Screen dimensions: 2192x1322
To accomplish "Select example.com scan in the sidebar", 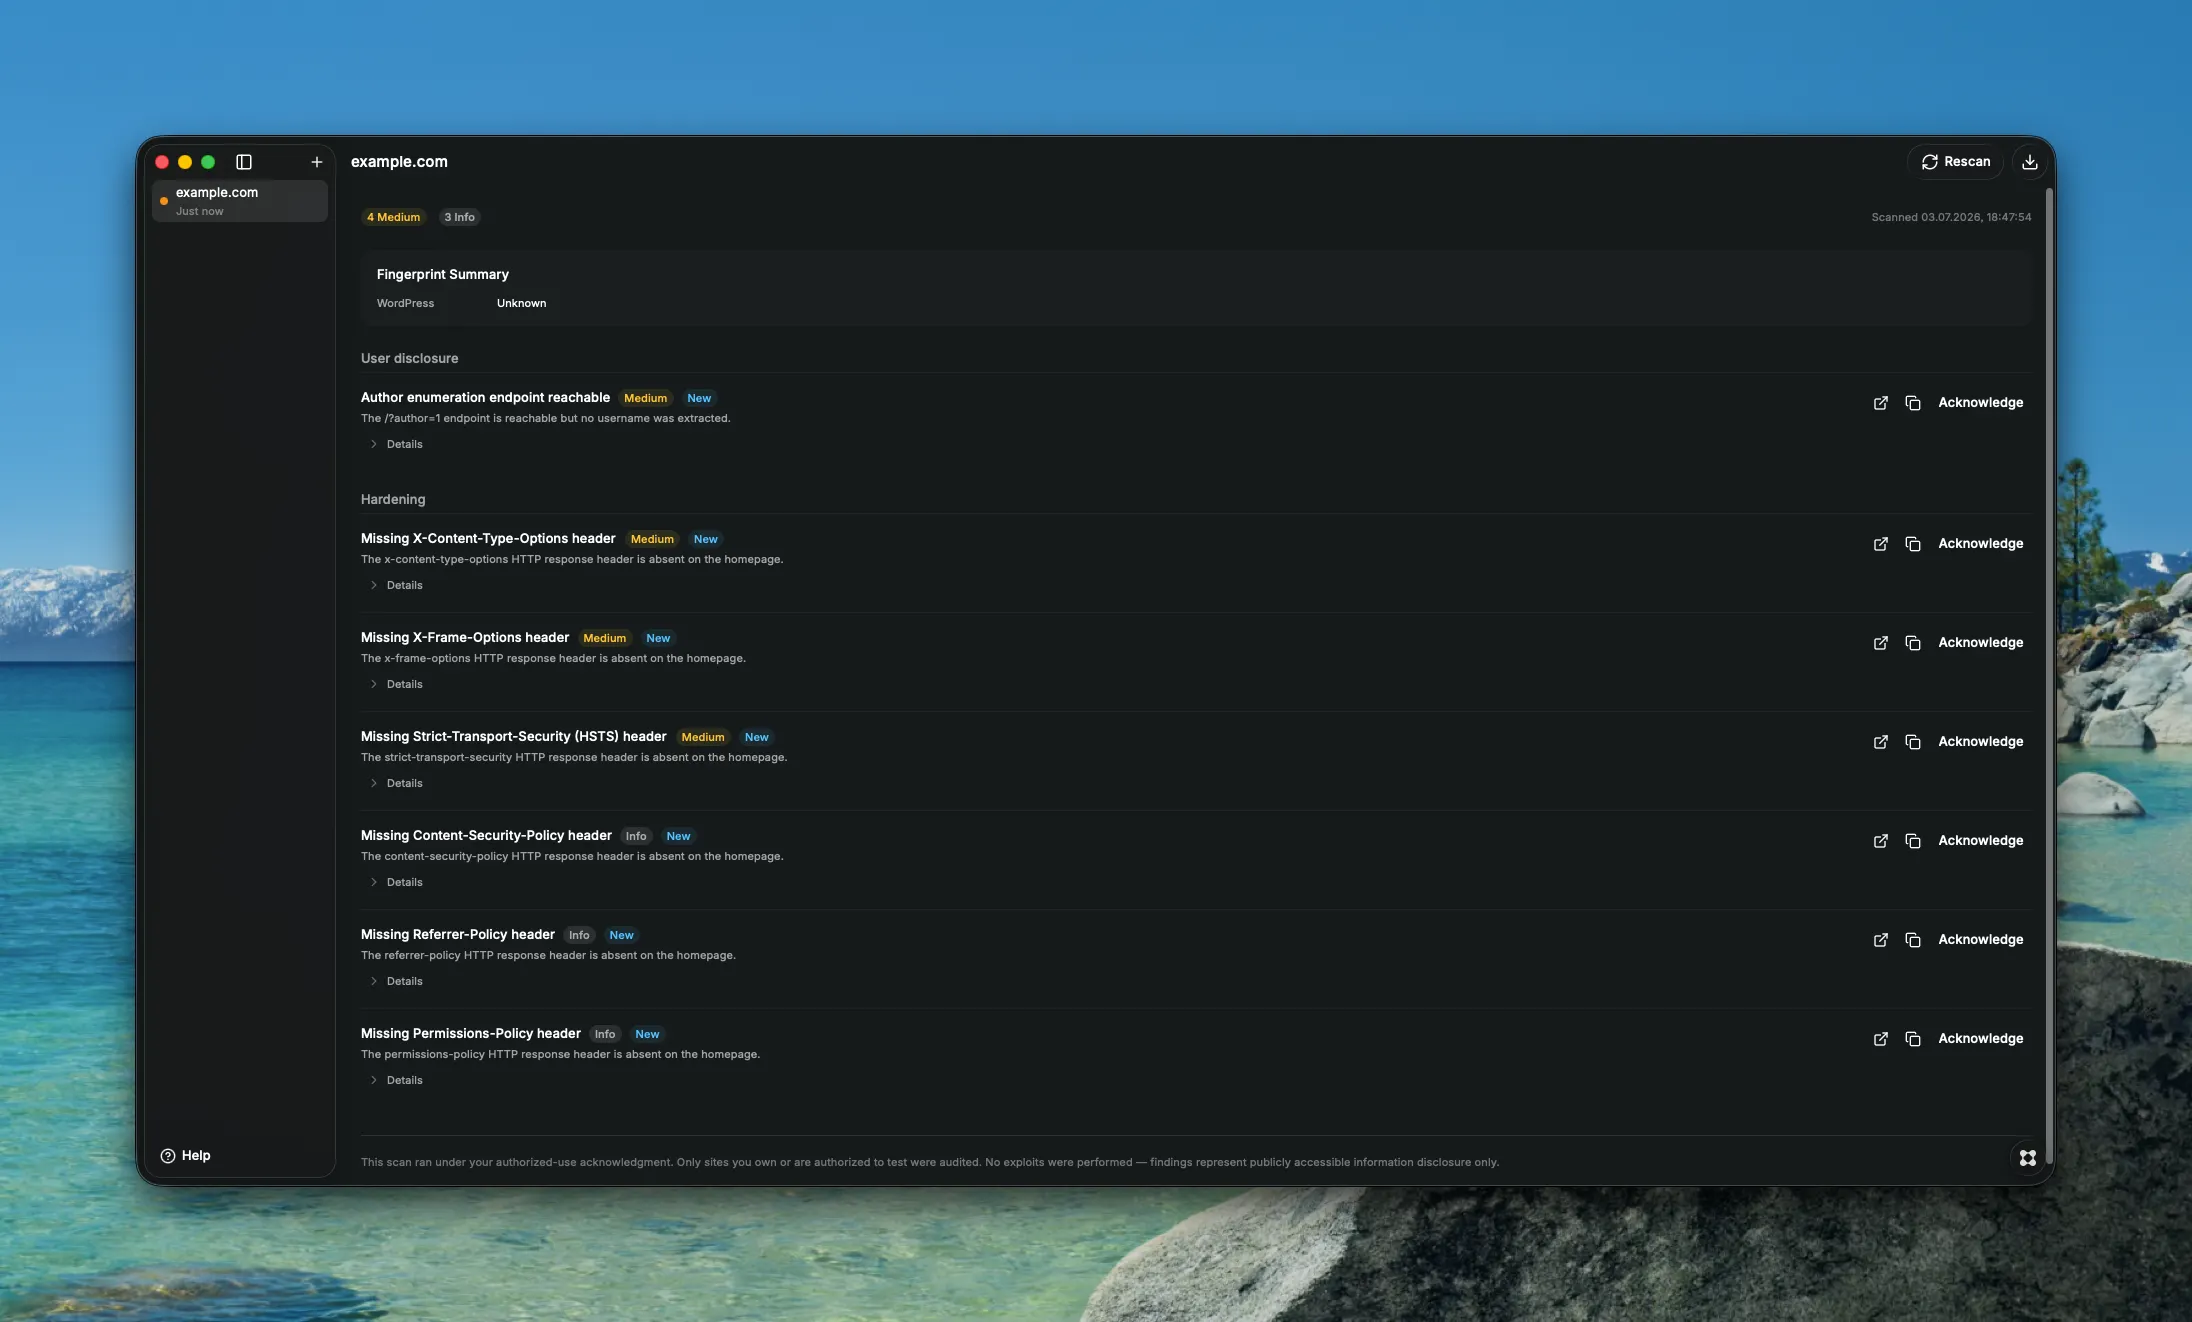I will click(240, 201).
